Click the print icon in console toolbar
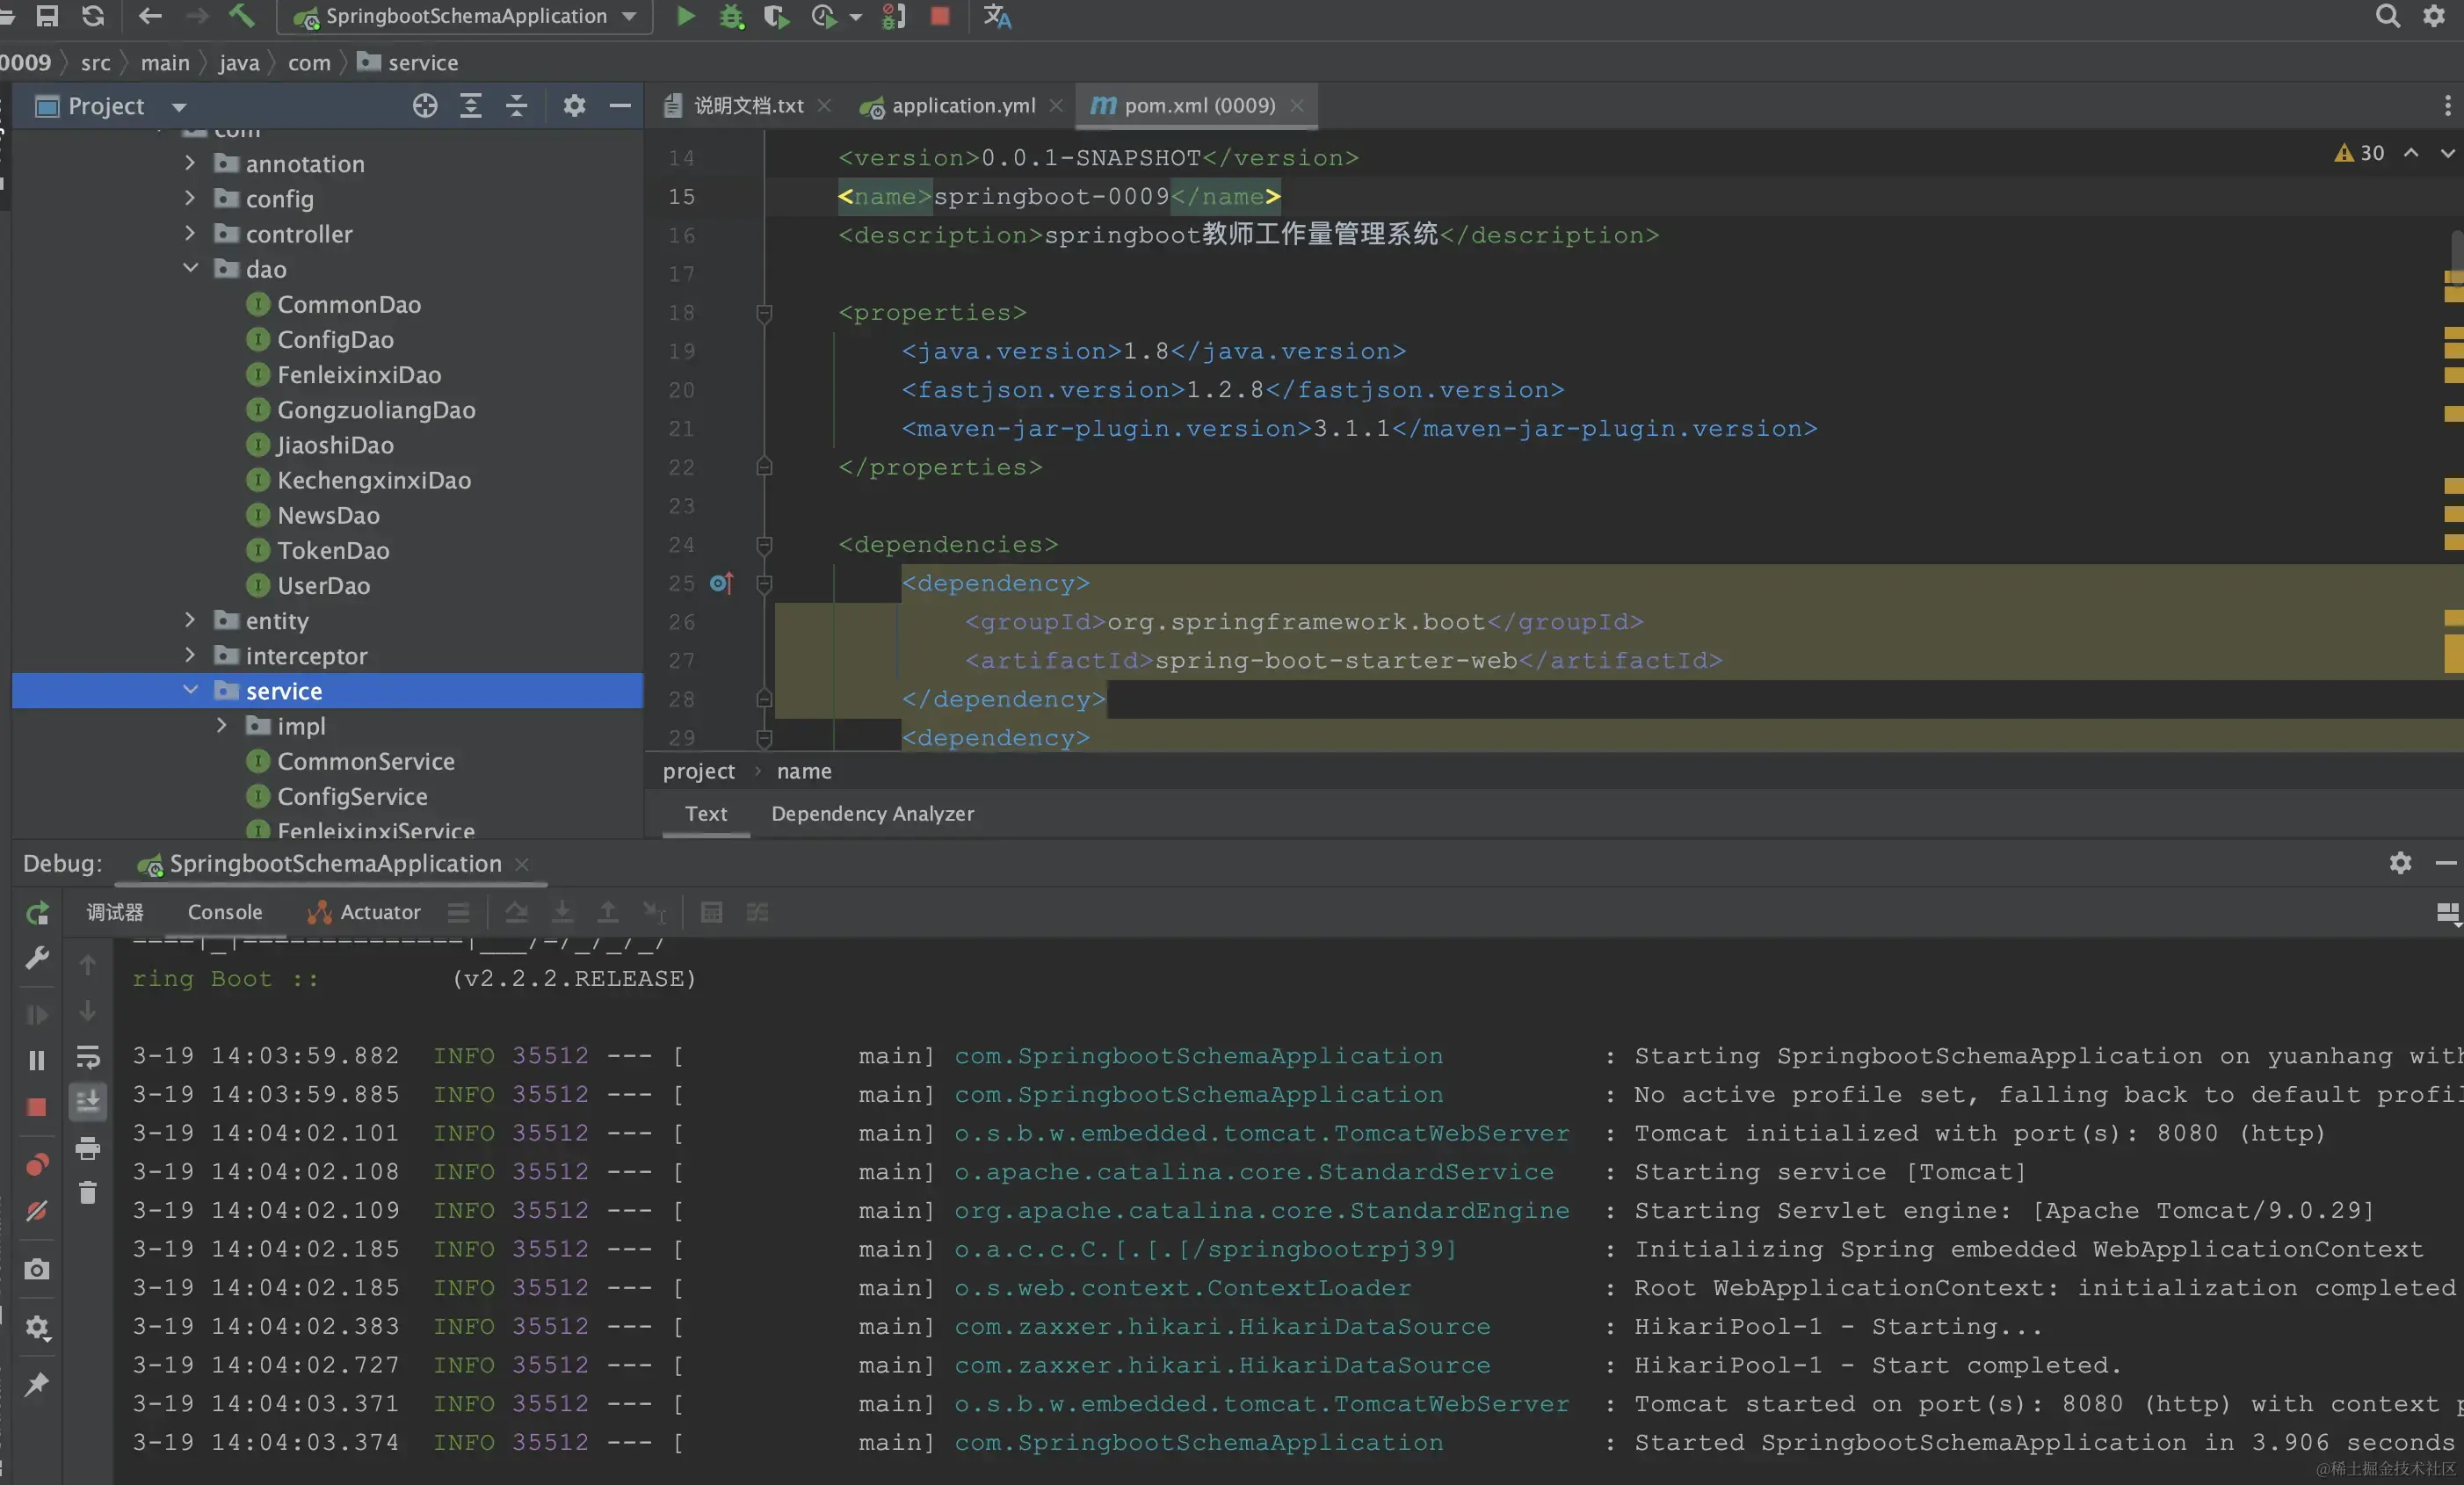 (x=88, y=1148)
